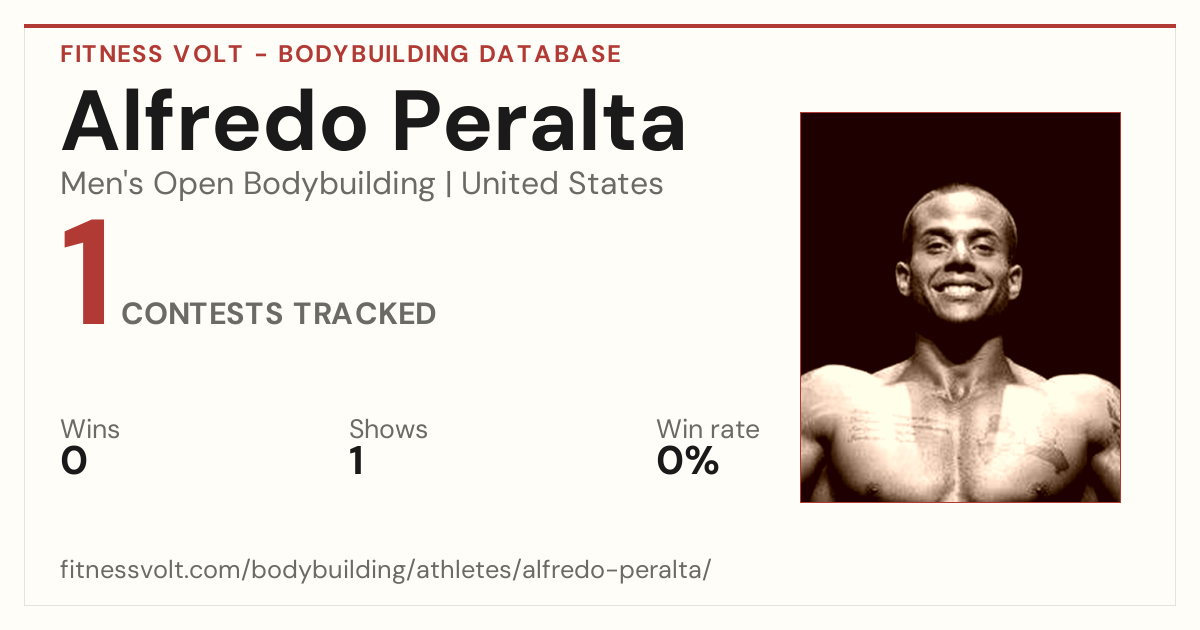
Task: Click the Wins stat label
Action: point(90,430)
